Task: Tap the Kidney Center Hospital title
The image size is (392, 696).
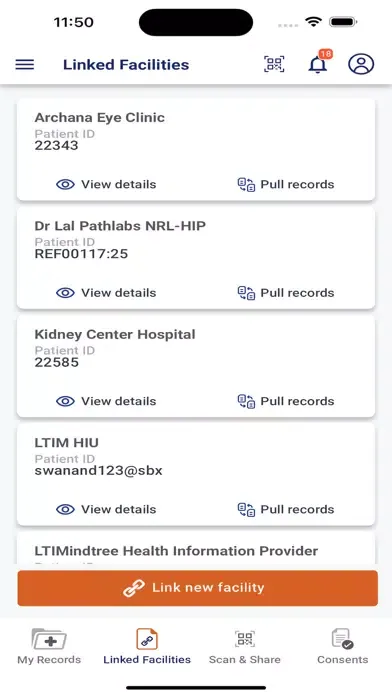Action: click(x=115, y=334)
